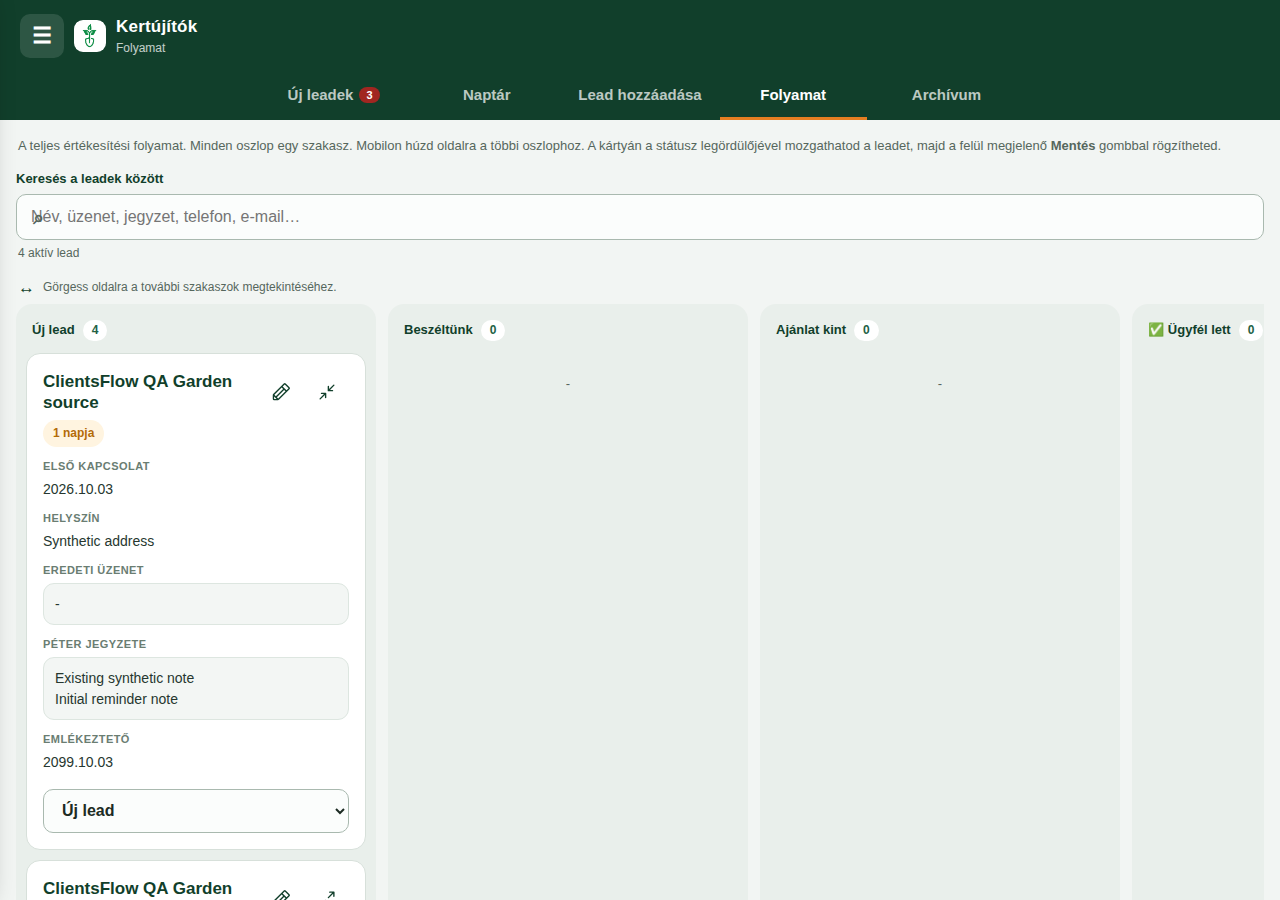The width and height of the screenshot is (1280, 900).
Task: Open the Naptár tab
Action: 487,95
